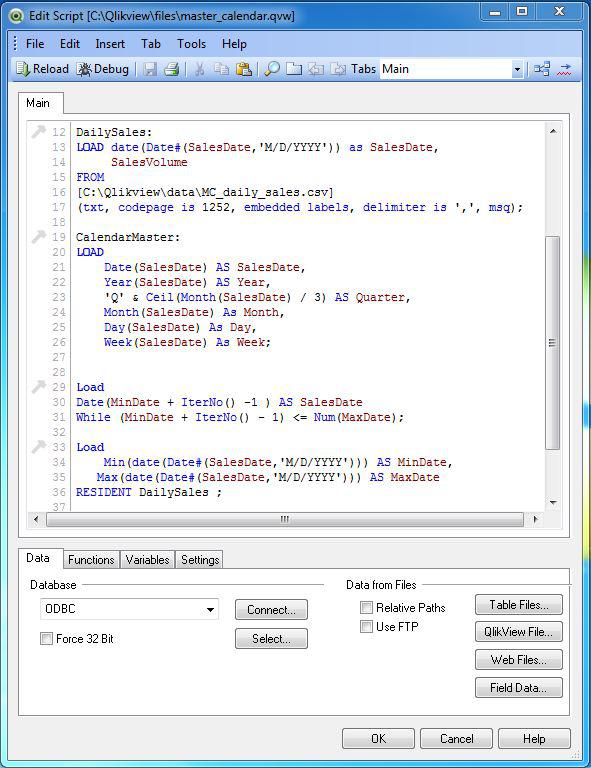Click the CalendarMaster: label on line 19
Viewport: 591px width, 768px height.
point(128,237)
